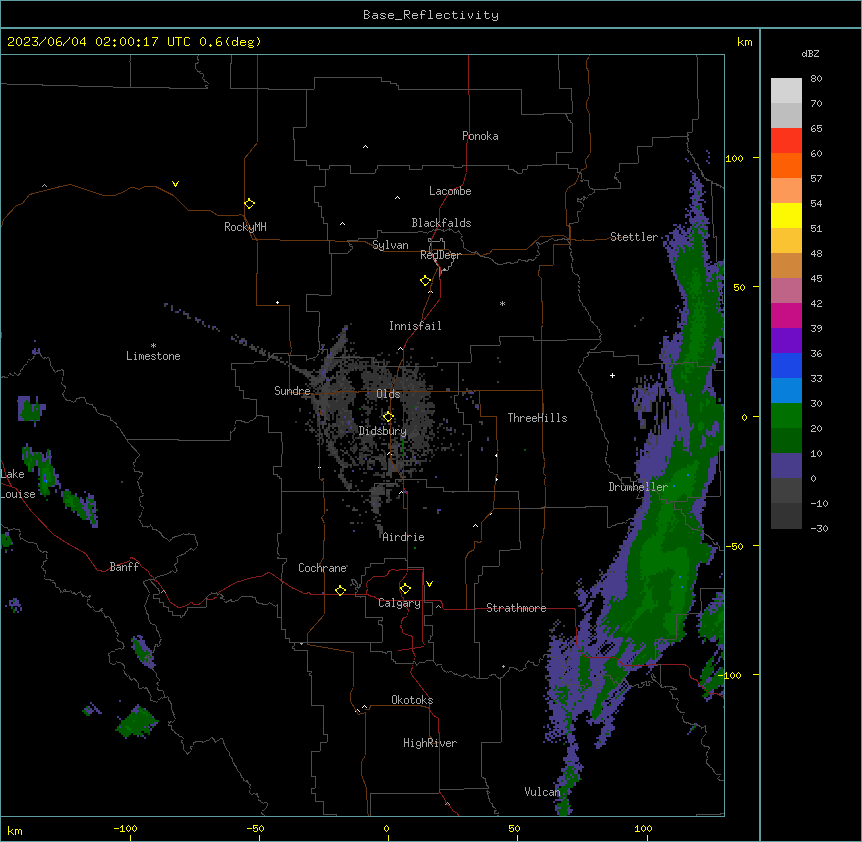Click the 0 tick label on bottom axis
Screen dimensions: 862x842
coord(386,828)
